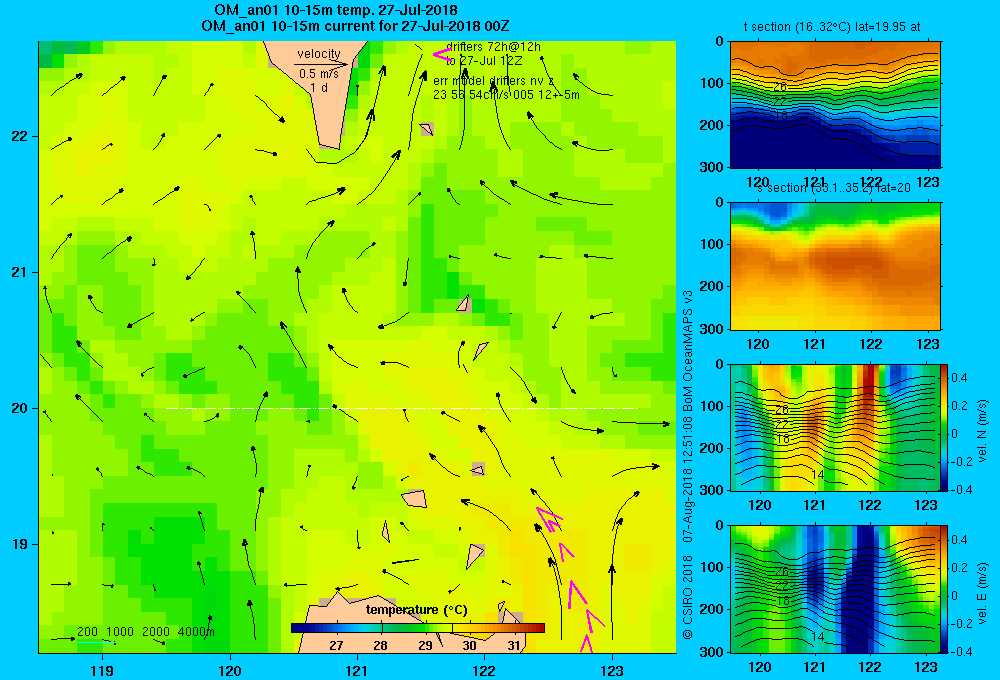Click the longitude axis label "123" on main map

(612, 670)
